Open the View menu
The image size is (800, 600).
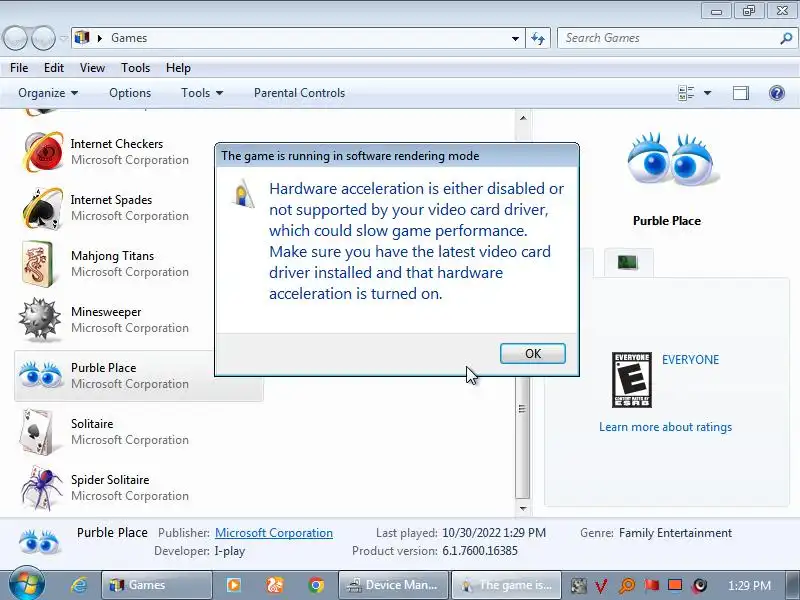[92, 68]
